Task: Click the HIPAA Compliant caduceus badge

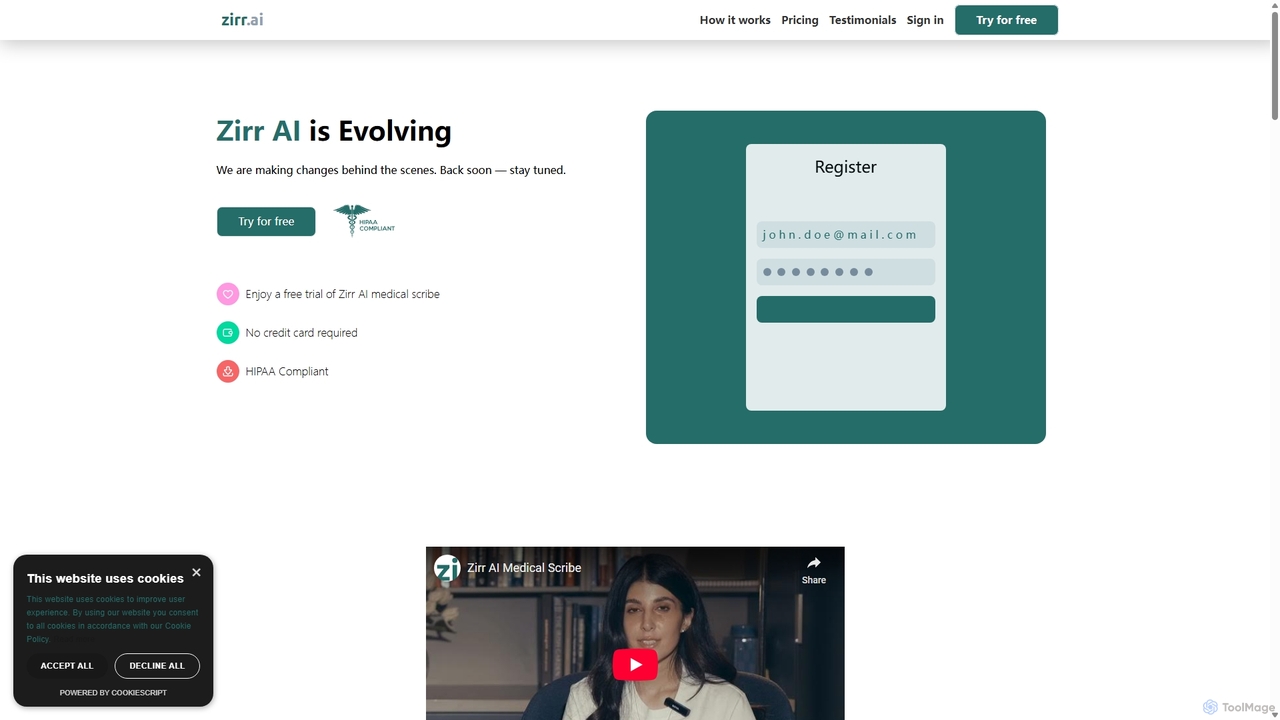Action: pos(364,220)
